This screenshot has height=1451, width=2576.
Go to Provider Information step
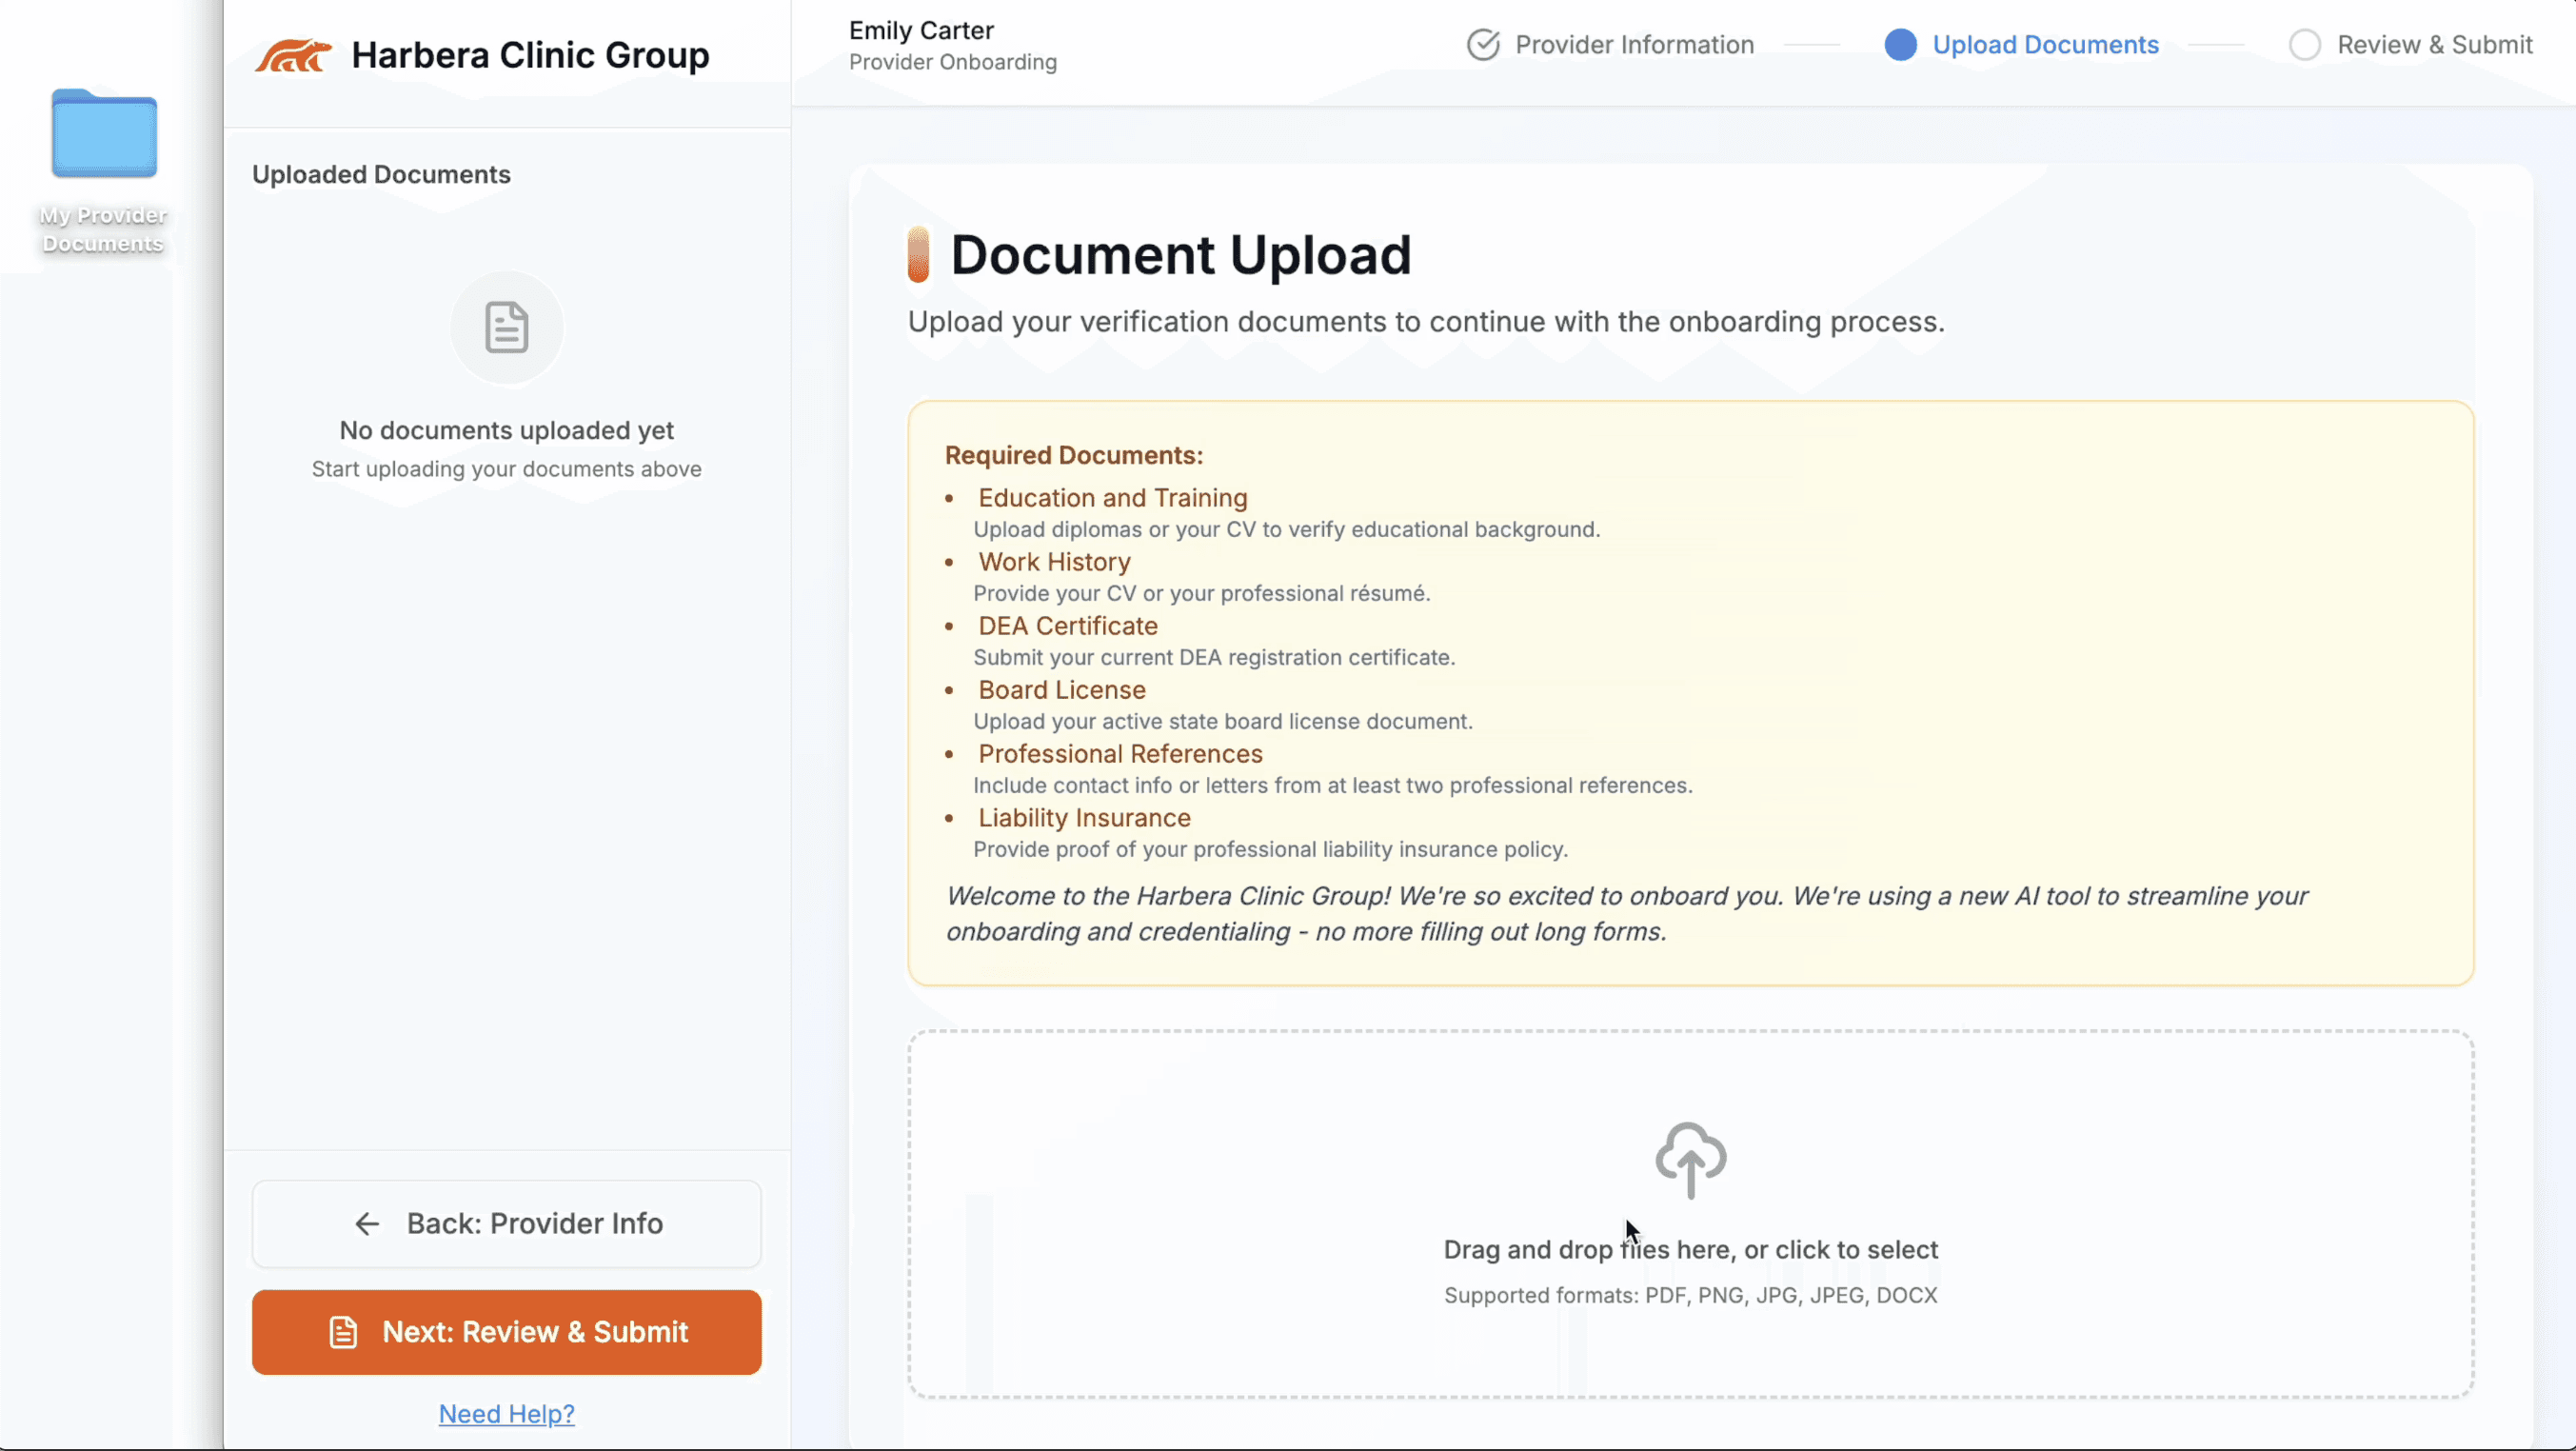pyautogui.click(x=1634, y=45)
